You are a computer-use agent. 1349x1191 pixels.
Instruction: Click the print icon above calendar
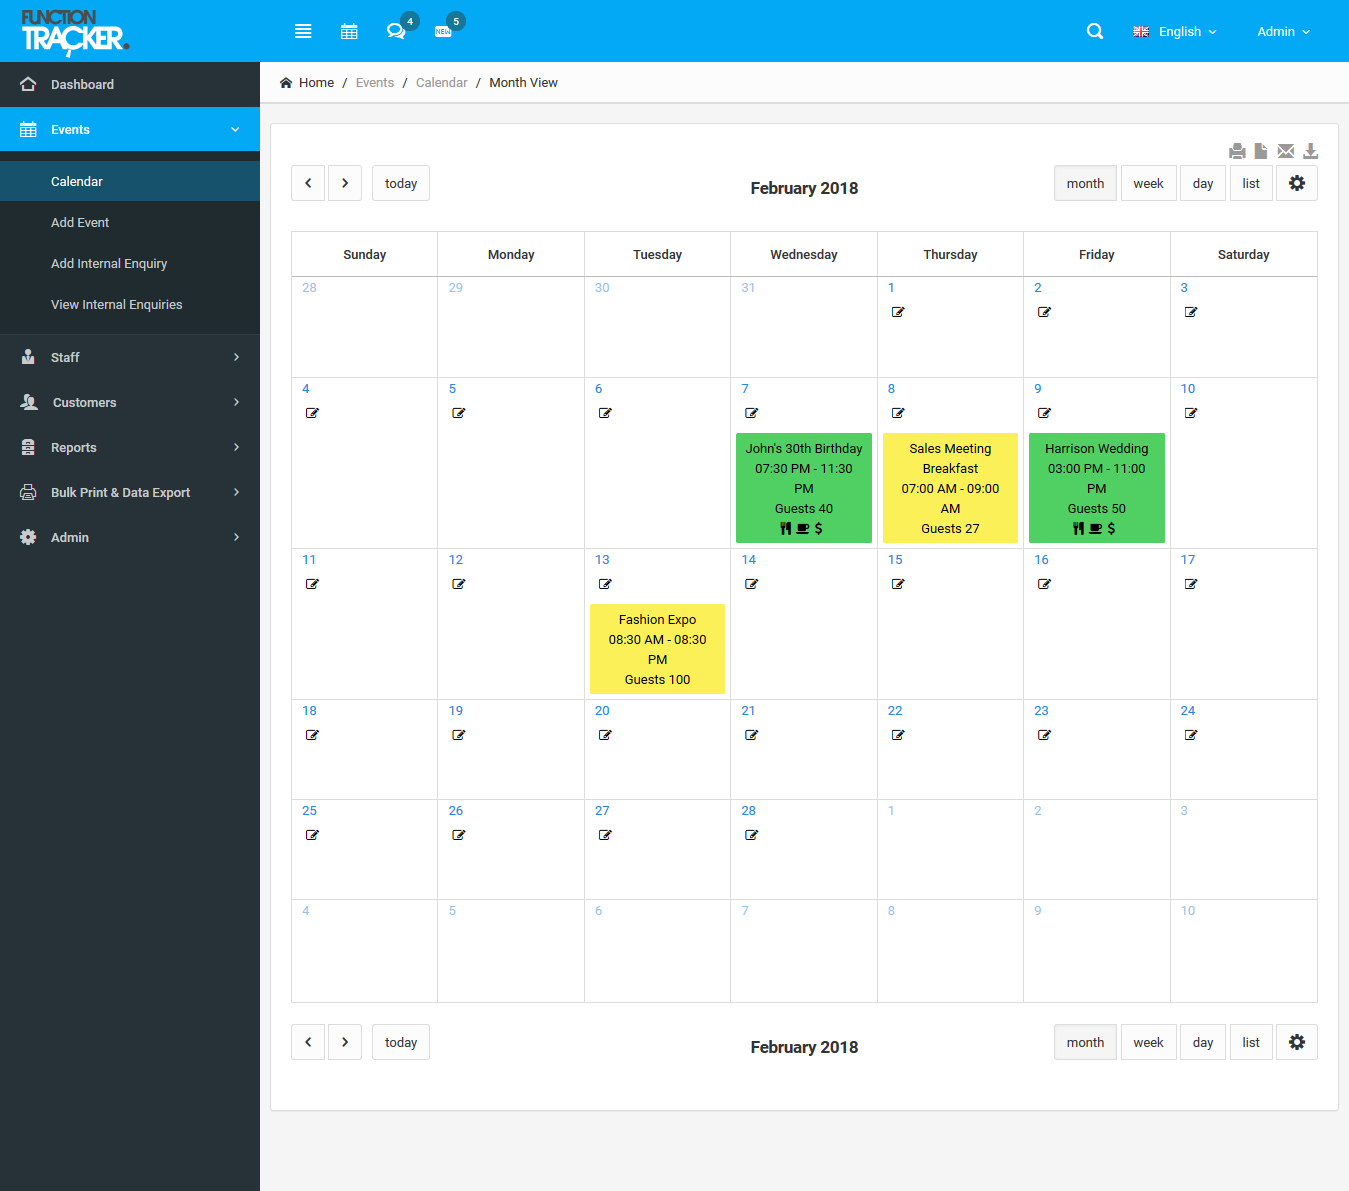click(1238, 151)
